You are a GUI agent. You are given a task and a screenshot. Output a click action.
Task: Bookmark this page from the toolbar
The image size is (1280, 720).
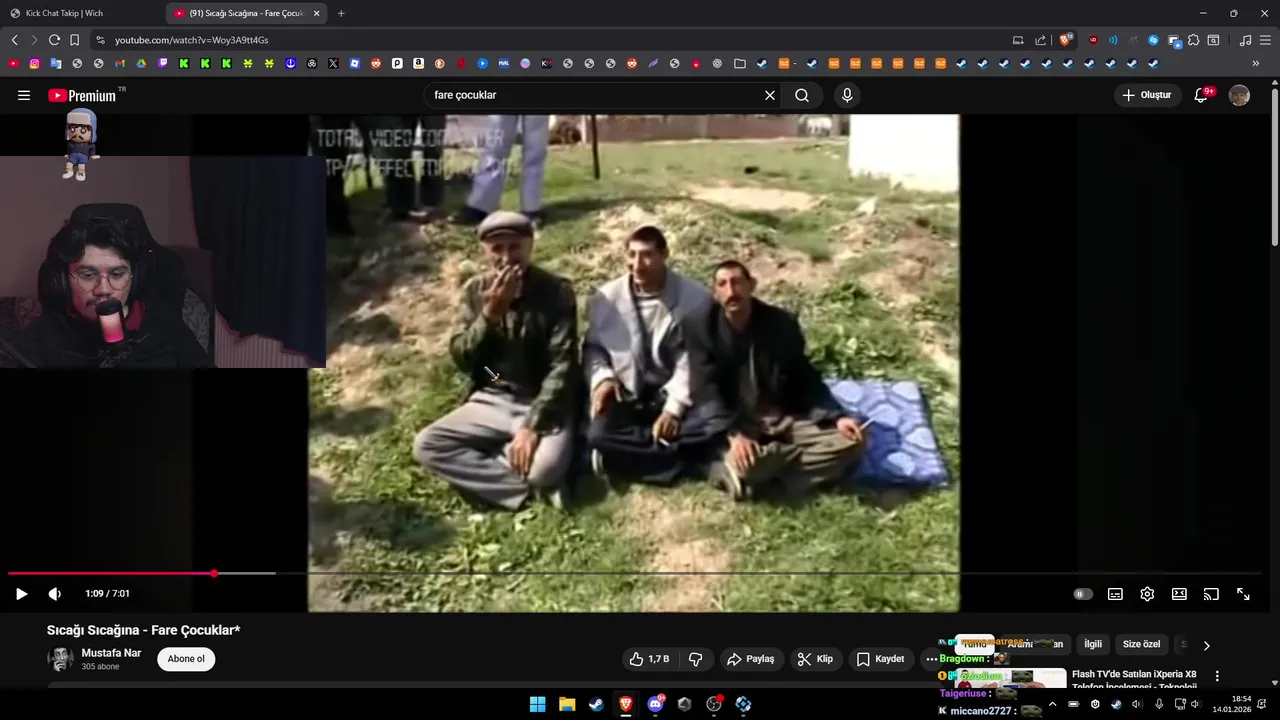[x=74, y=40]
